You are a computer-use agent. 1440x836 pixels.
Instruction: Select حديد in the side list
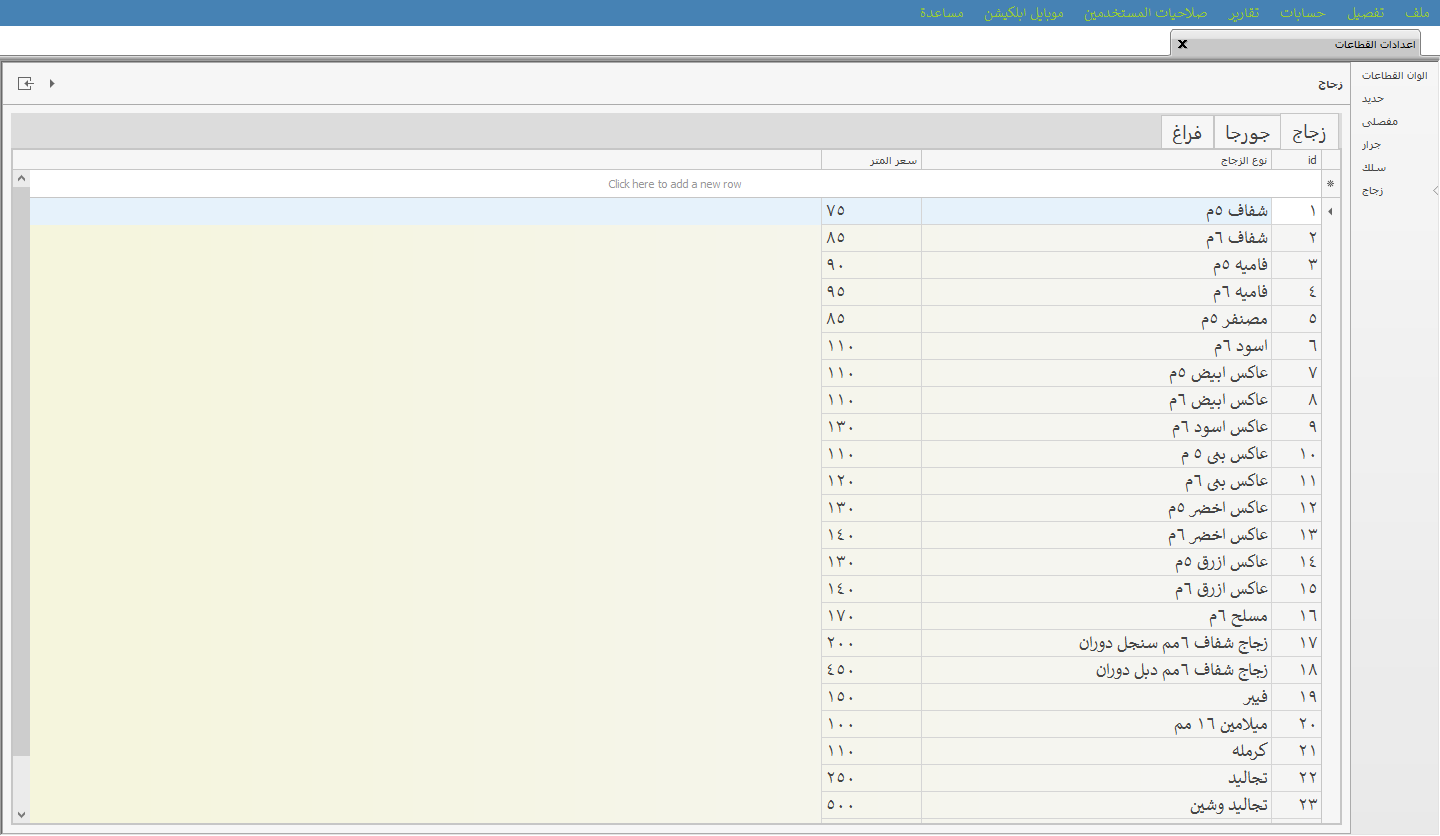1372,98
